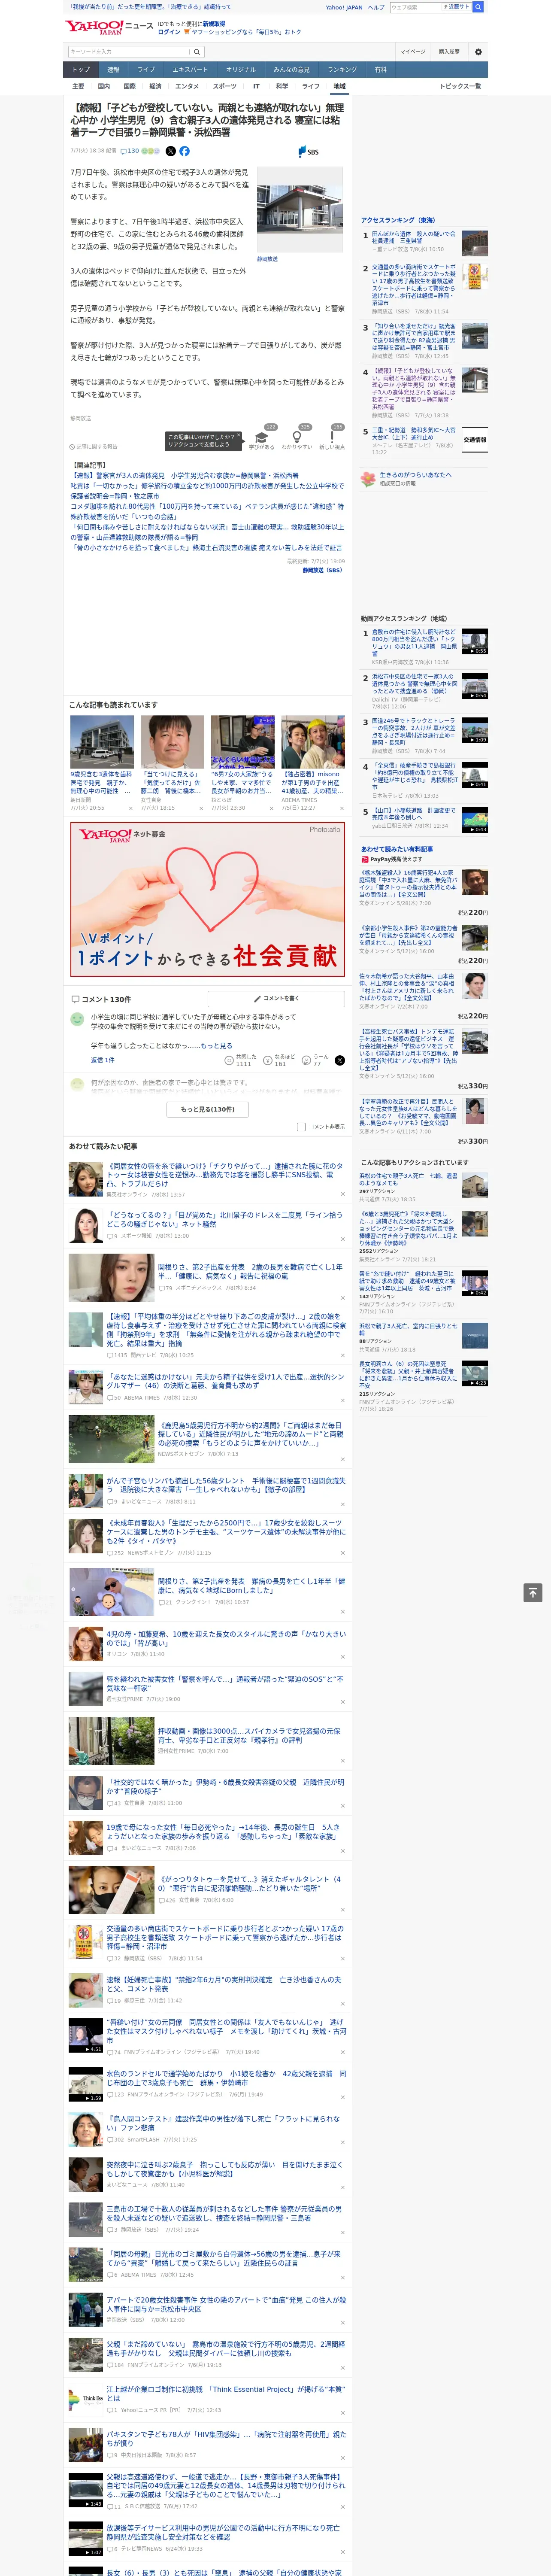551x2576 pixels.
Task: Click the top-right web search button
Action: click(x=478, y=7)
